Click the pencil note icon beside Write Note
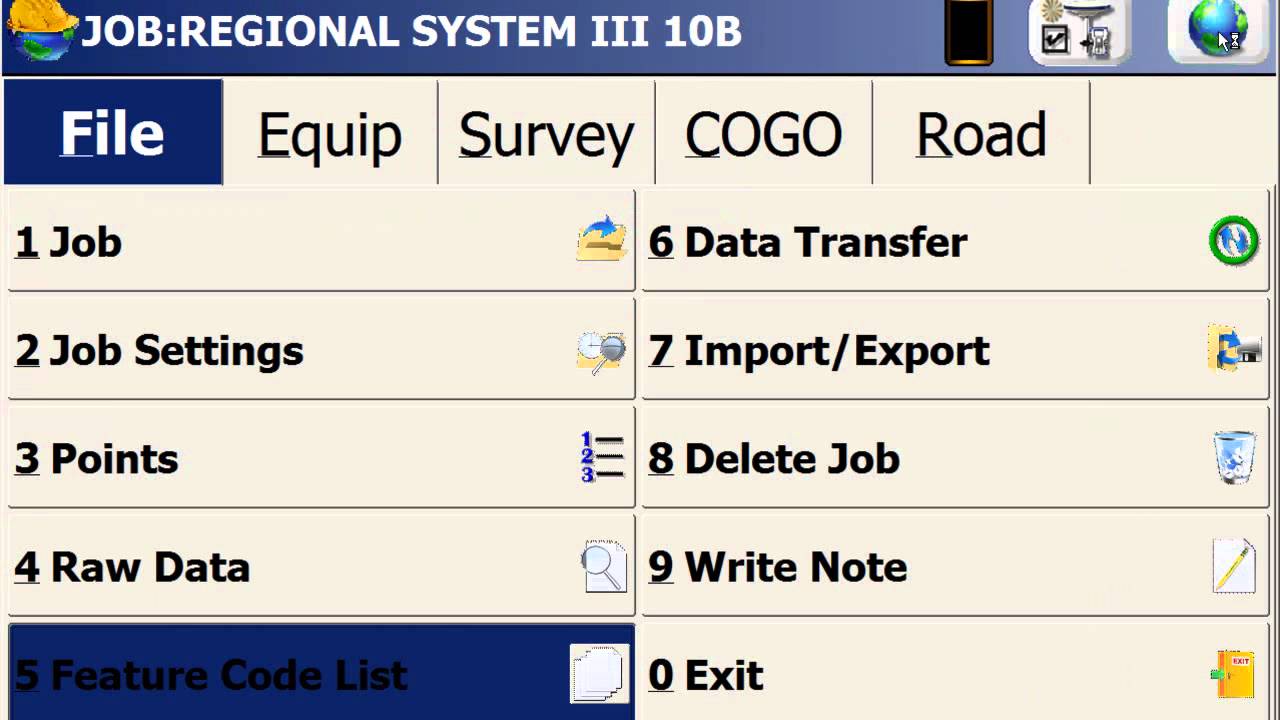This screenshot has width=1280, height=720. tap(1233, 567)
